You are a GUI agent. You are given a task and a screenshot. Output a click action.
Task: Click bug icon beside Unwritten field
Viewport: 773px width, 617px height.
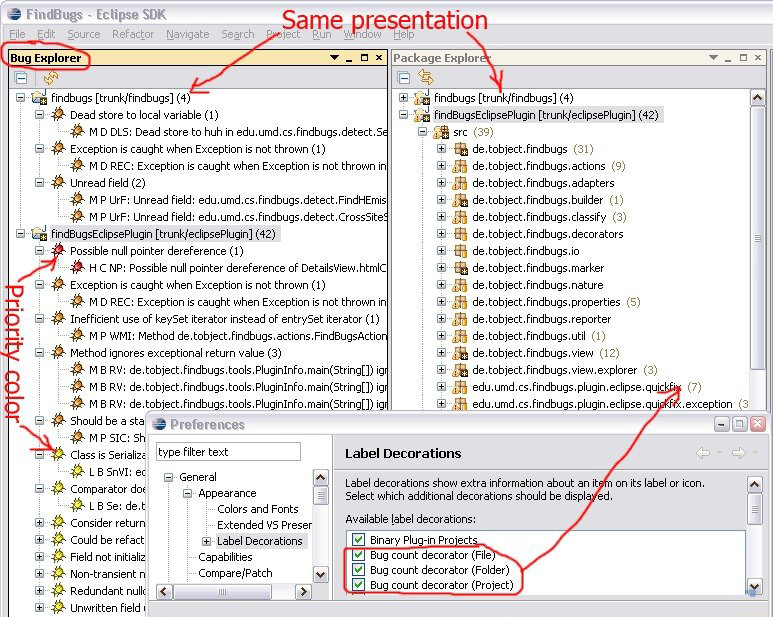(58, 607)
